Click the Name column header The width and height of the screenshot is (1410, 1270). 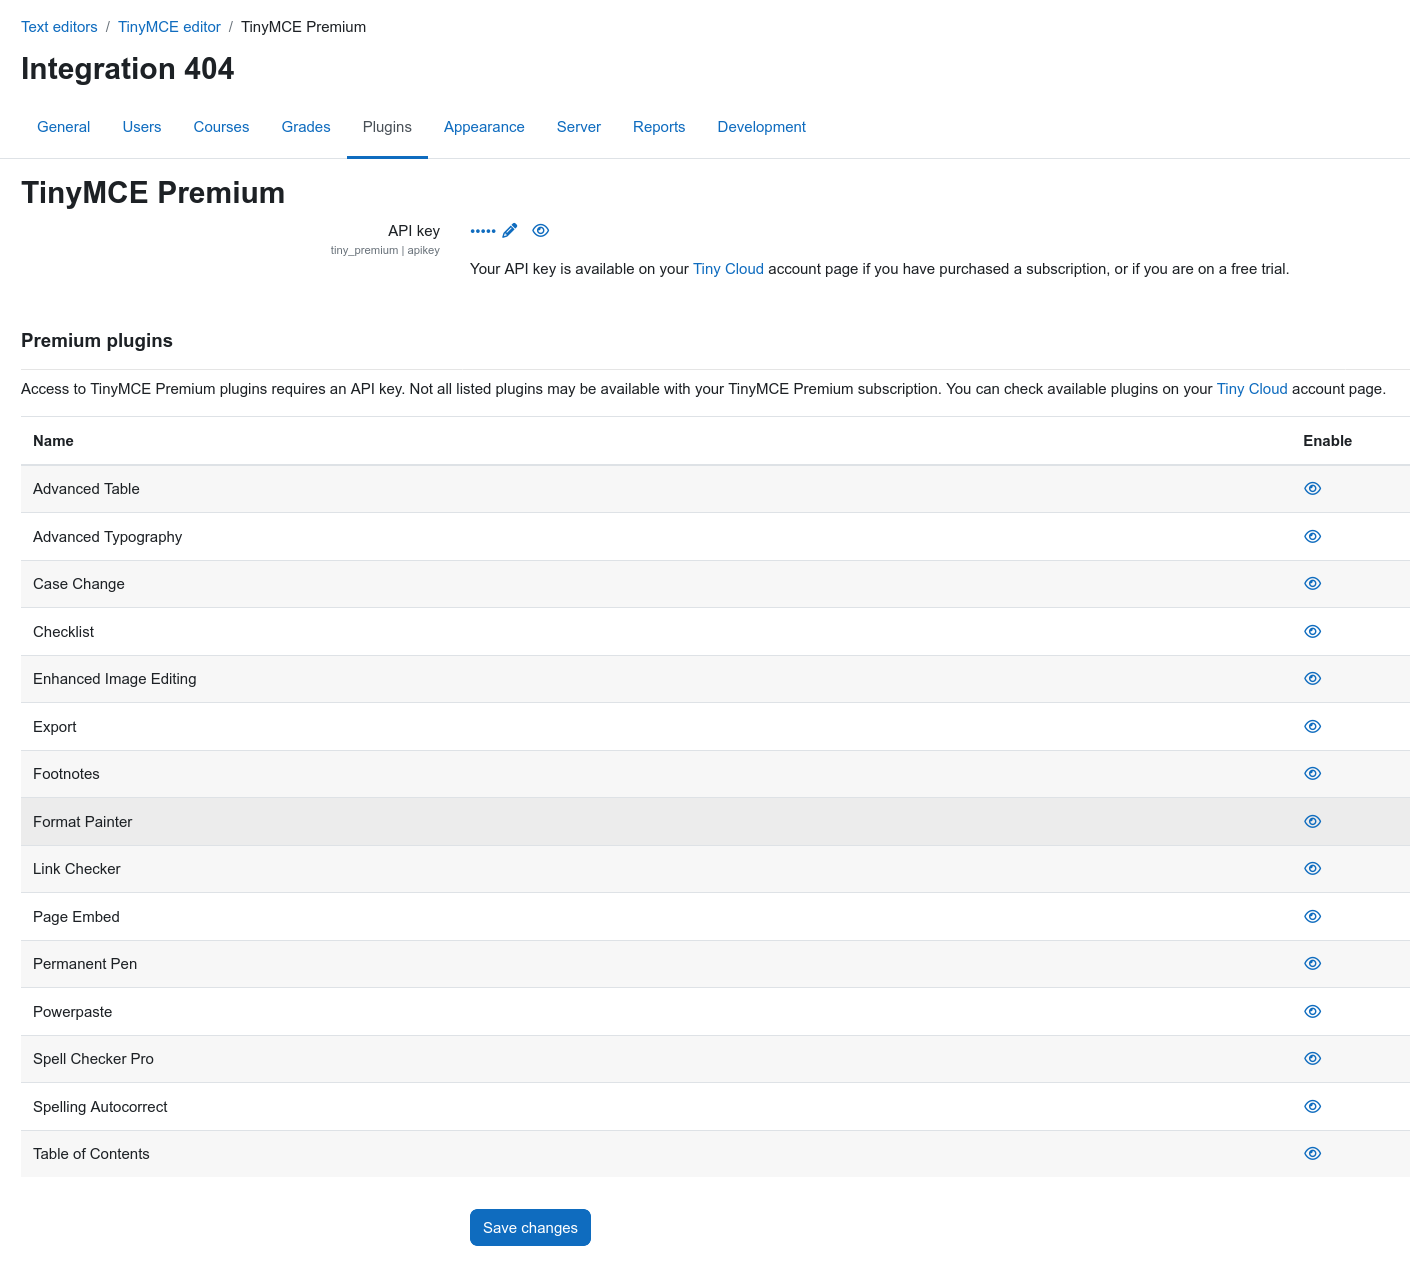coord(53,441)
